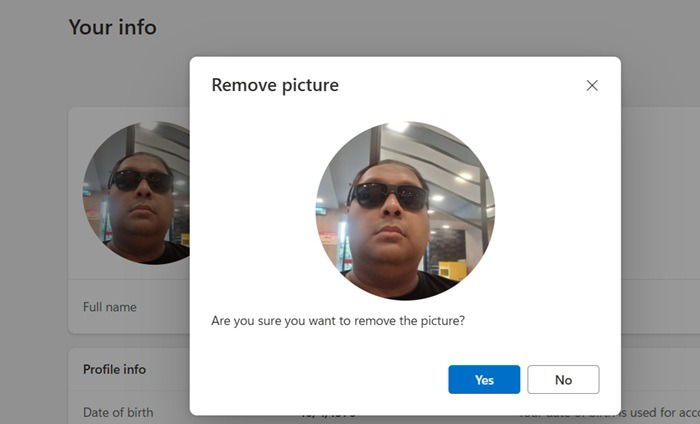Click the Date of birth label
The width and height of the screenshot is (700, 424).
click(118, 412)
